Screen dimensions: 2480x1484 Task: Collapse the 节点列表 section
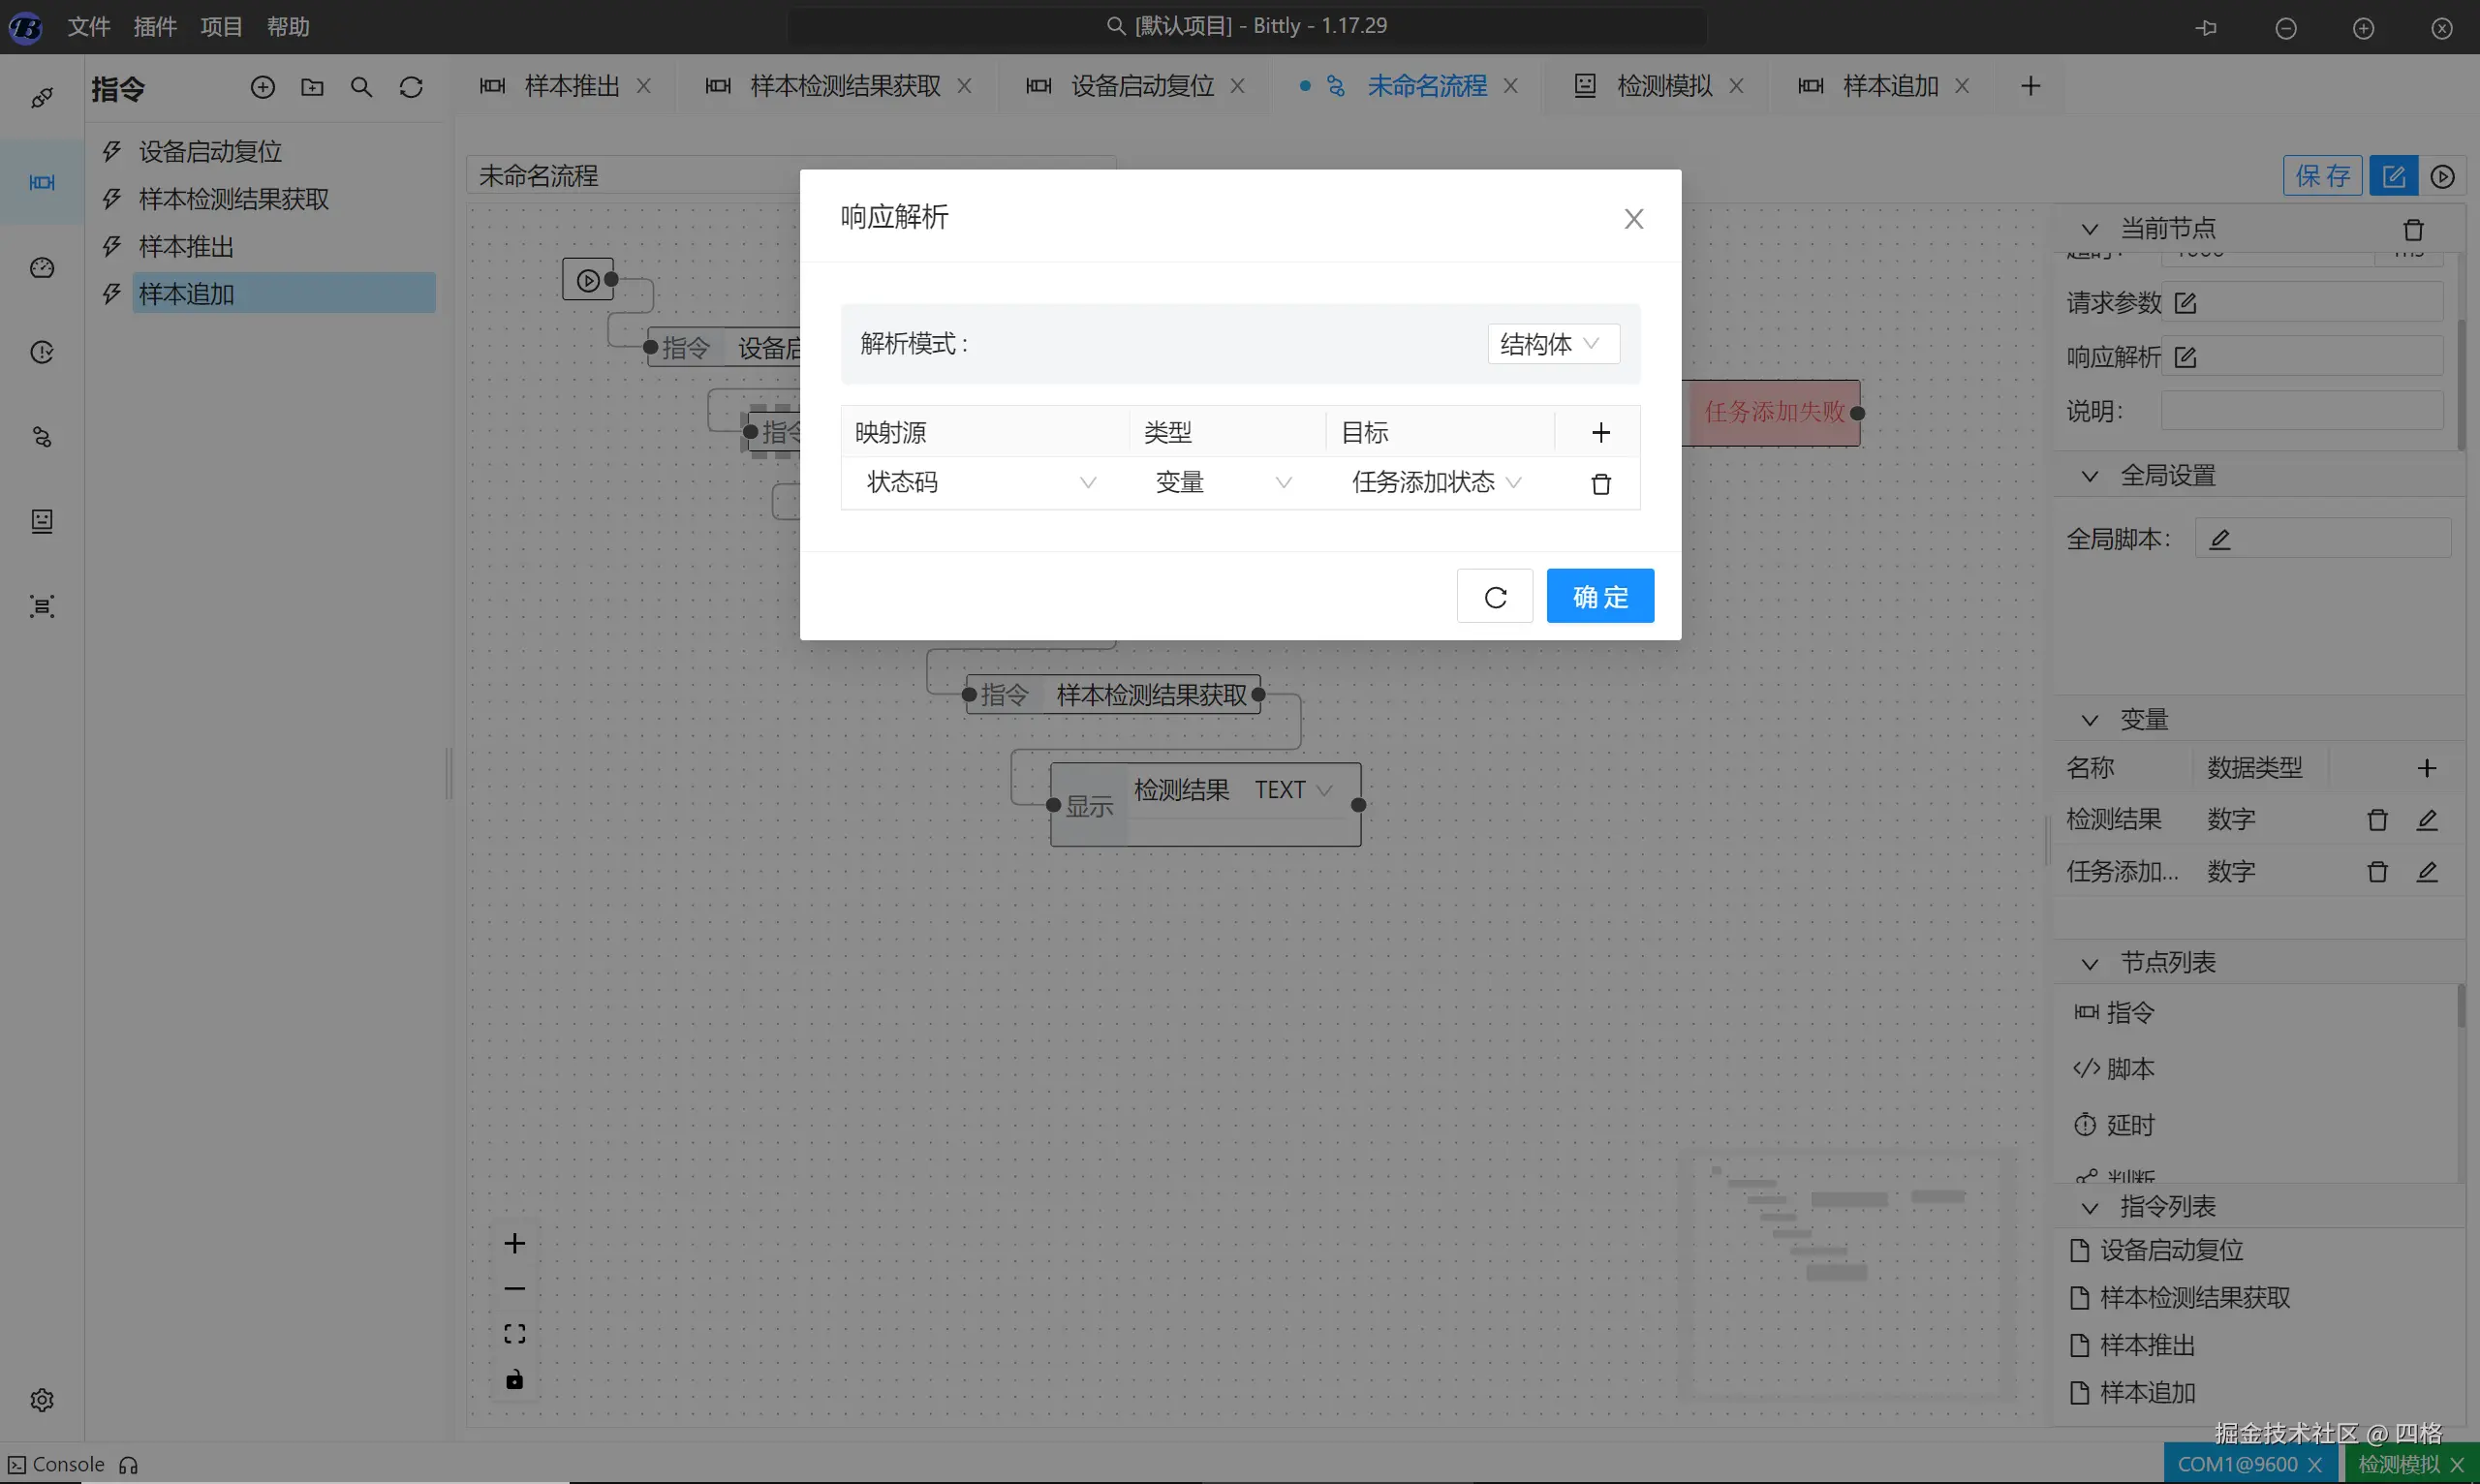click(x=2089, y=963)
